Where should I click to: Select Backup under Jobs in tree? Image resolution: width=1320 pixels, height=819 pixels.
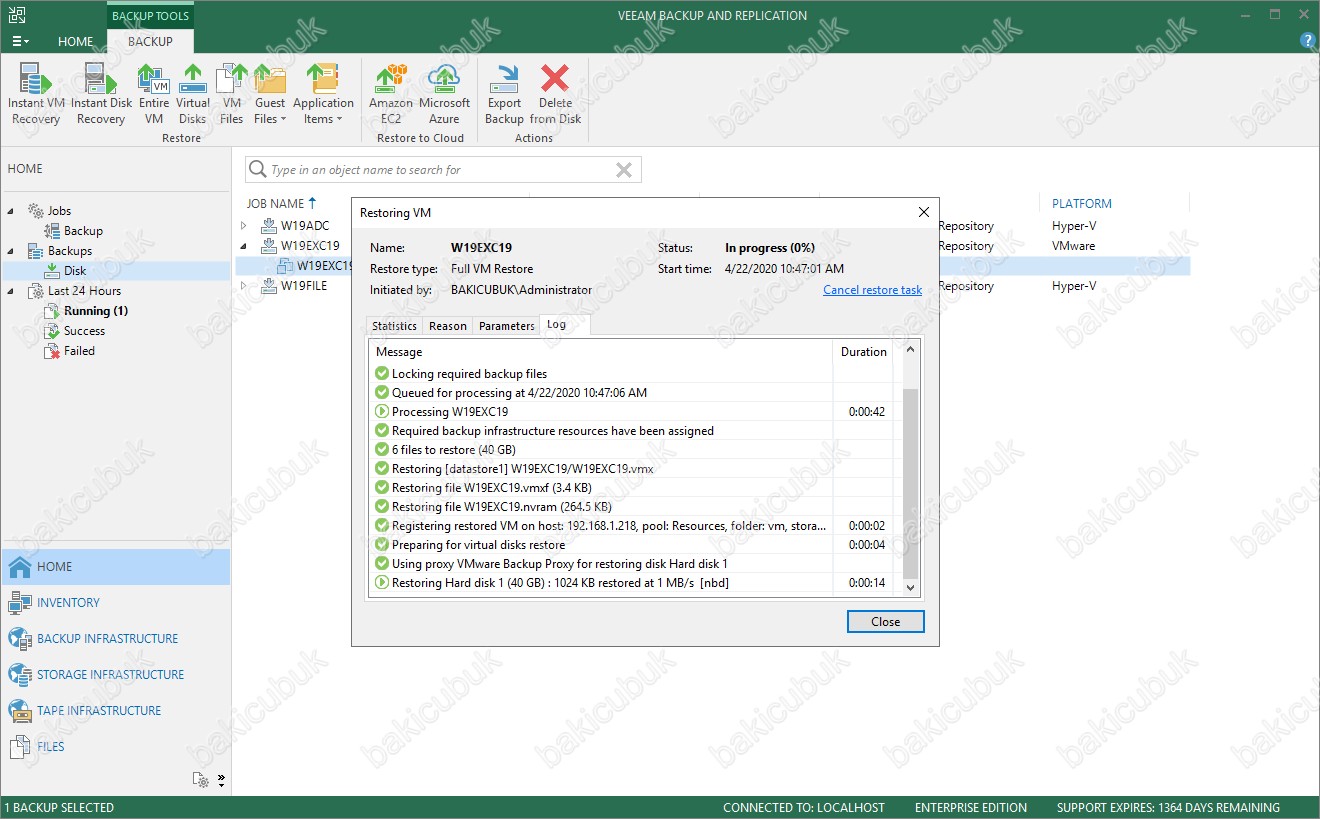pyautogui.click(x=83, y=231)
